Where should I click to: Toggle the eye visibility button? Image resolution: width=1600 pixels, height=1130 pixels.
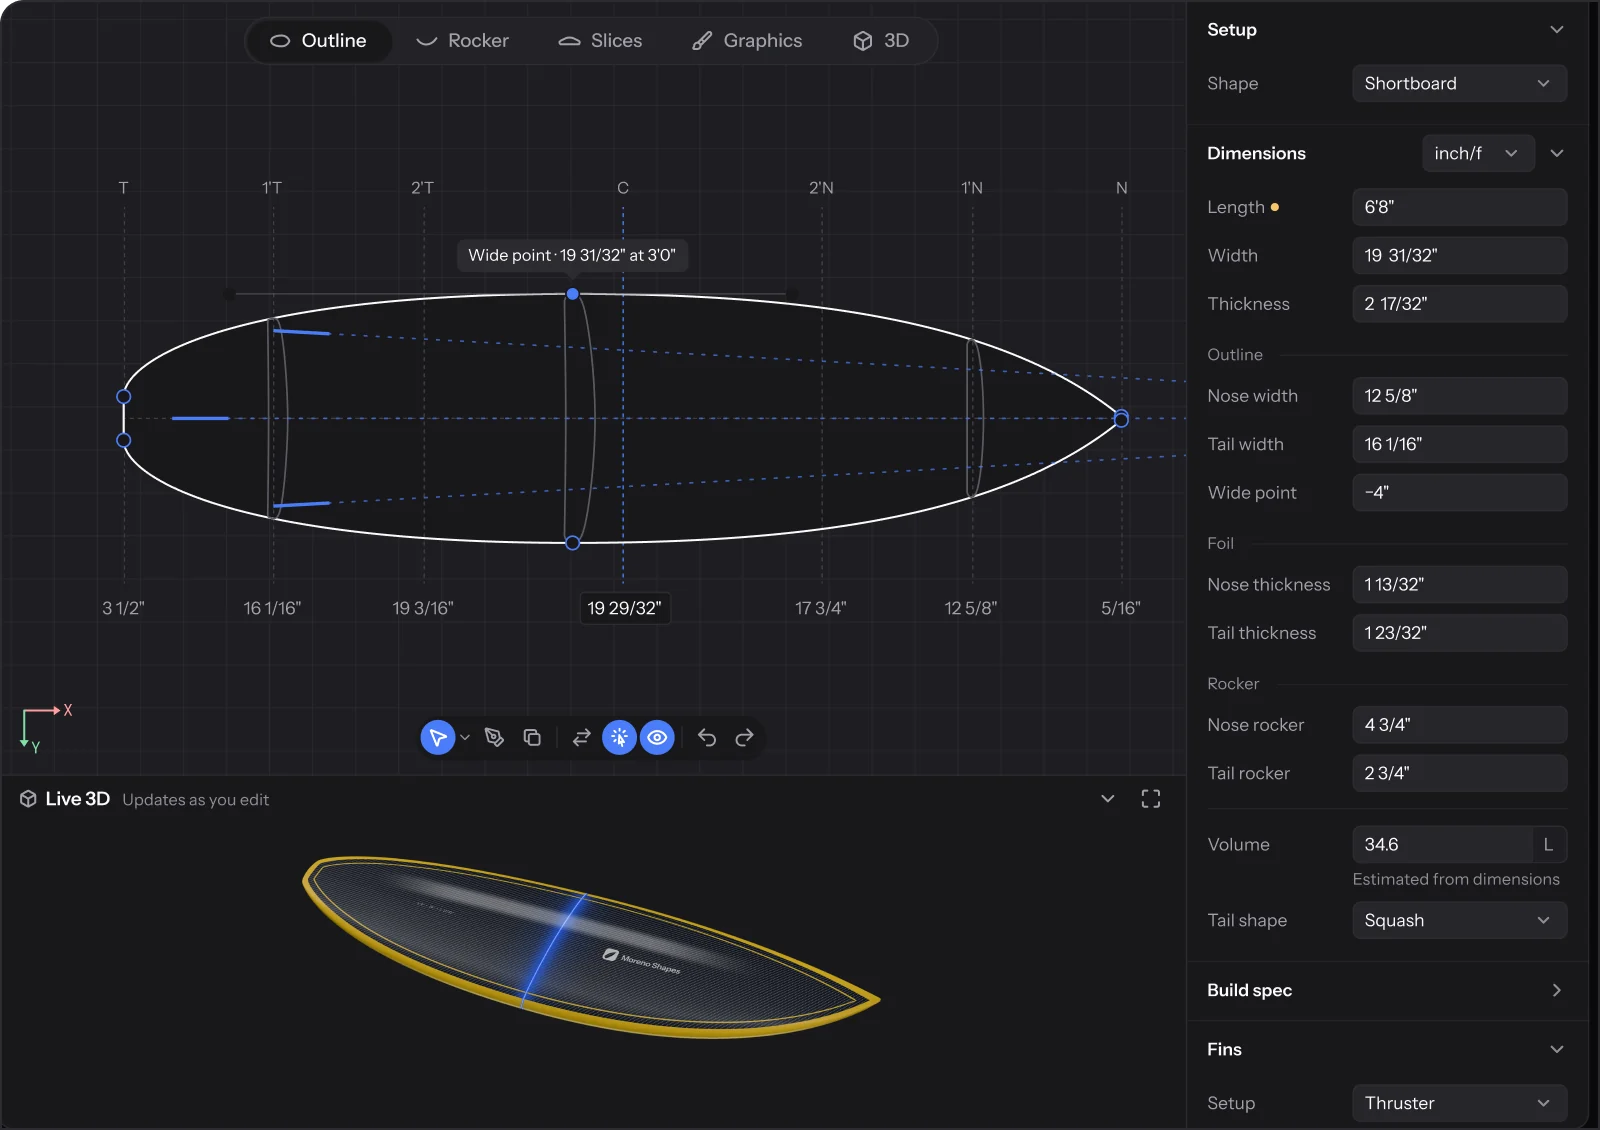pyautogui.click(x=657, y=738)
